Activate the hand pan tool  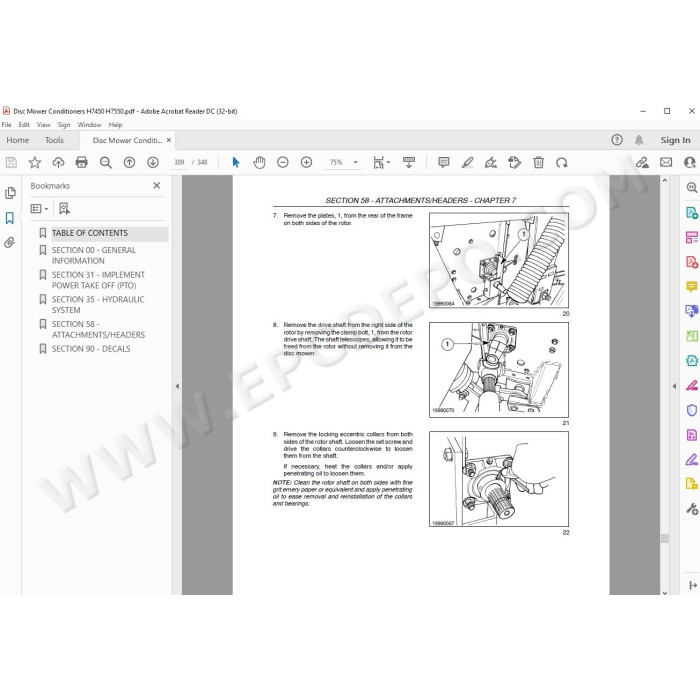click(x=259, y=162)
